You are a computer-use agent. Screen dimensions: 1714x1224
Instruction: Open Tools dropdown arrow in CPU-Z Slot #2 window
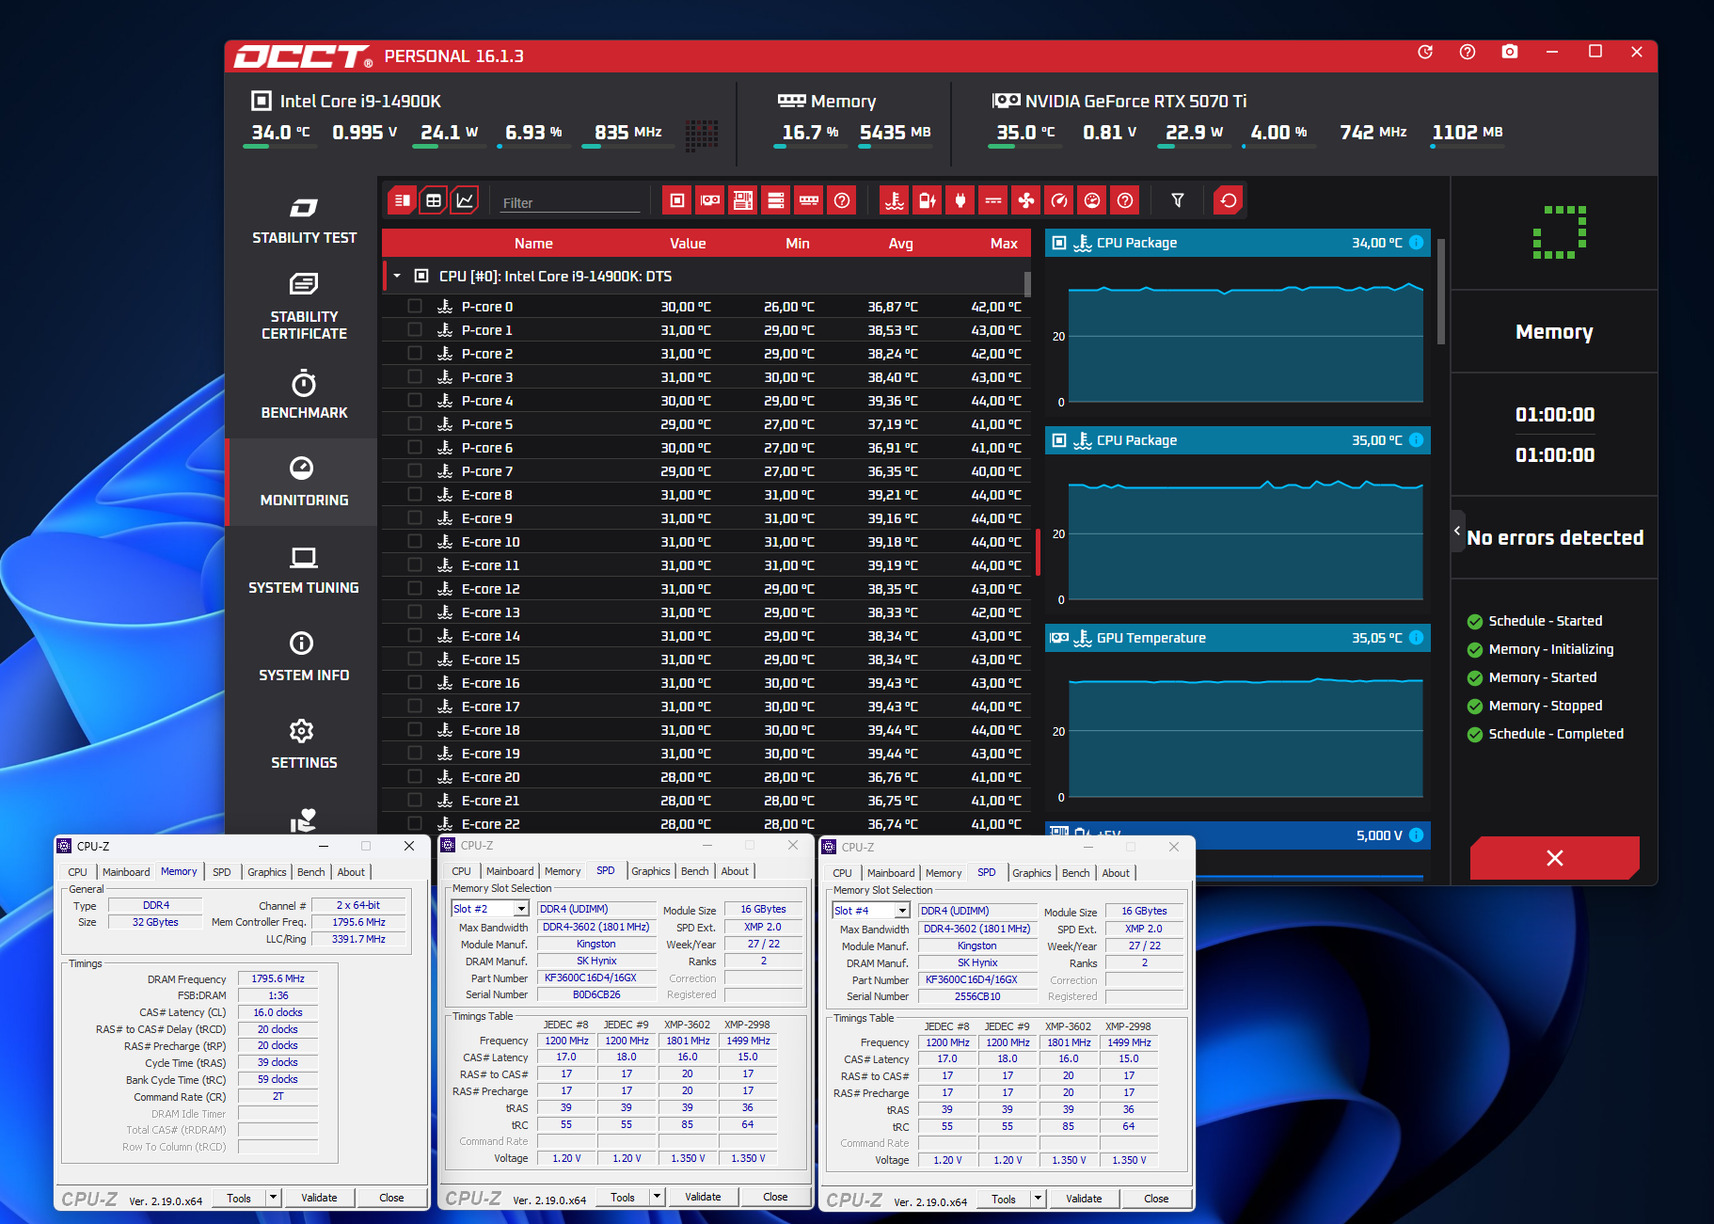point(656,1196)
